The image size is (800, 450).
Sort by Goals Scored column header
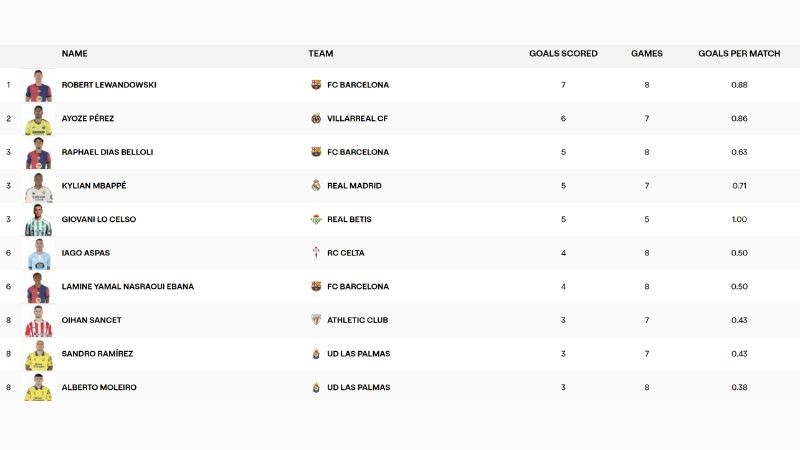pos(563,53)
